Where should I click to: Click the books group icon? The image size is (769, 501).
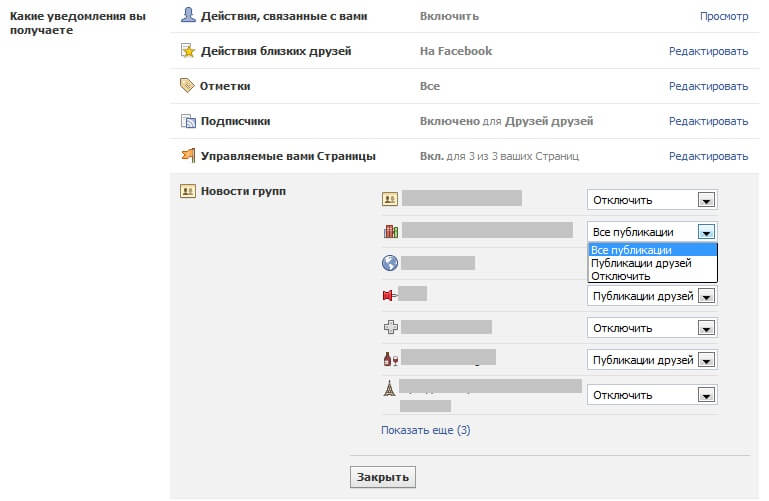pos(390,231)
